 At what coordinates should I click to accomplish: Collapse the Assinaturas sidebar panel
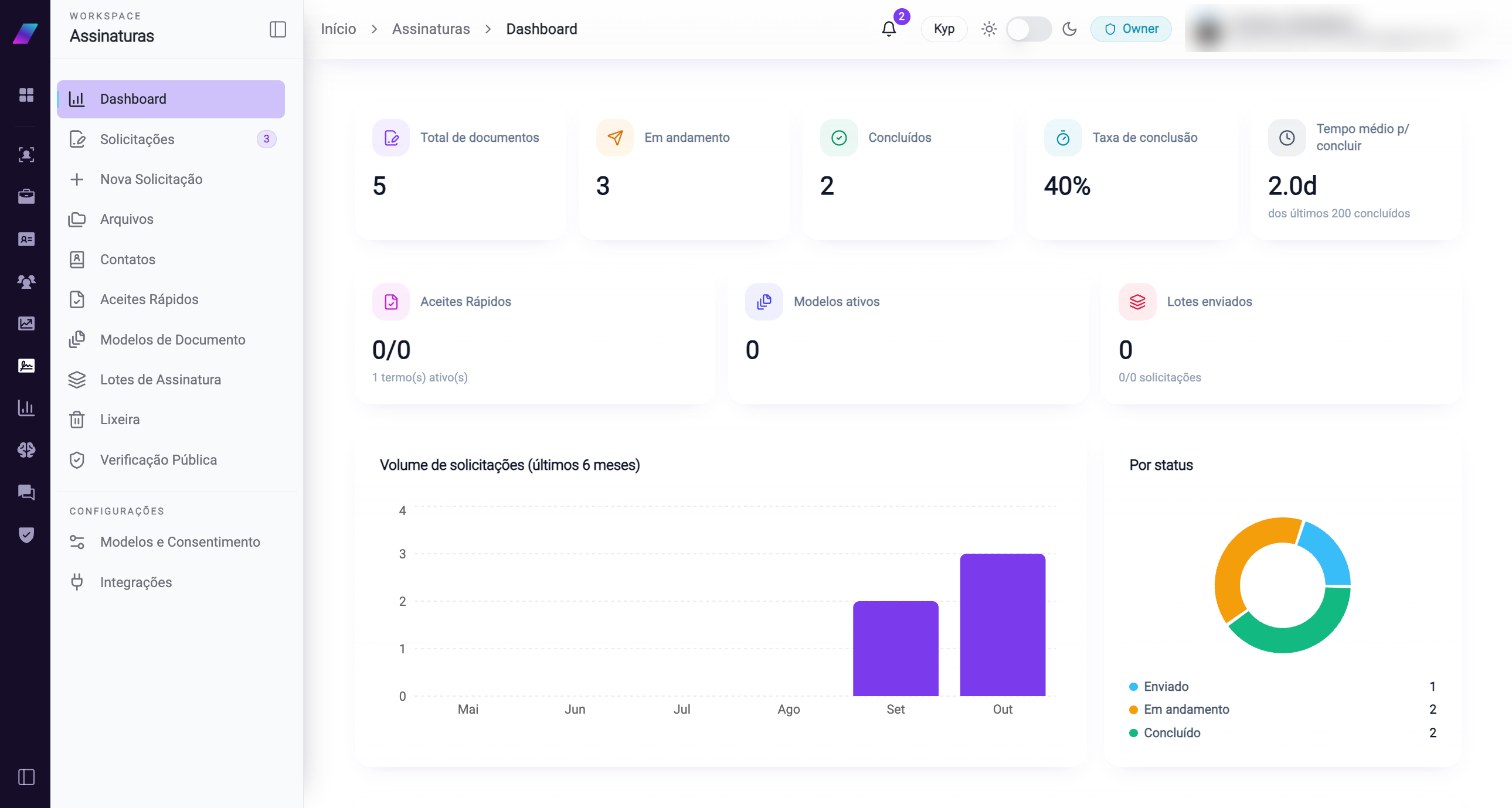tap(278, 30)
